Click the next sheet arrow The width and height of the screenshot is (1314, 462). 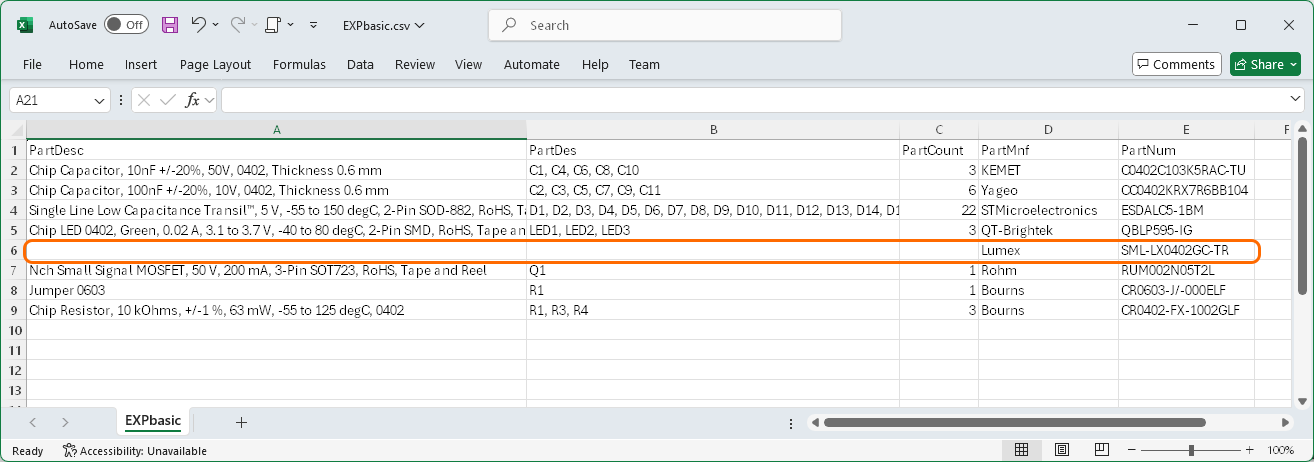click(x=65, y=422)
